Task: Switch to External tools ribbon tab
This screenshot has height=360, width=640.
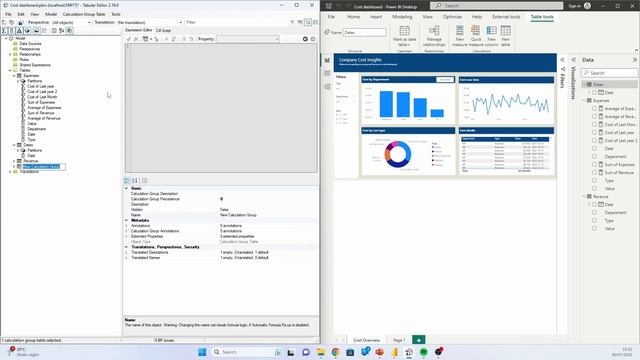Action: pos(506,17)
